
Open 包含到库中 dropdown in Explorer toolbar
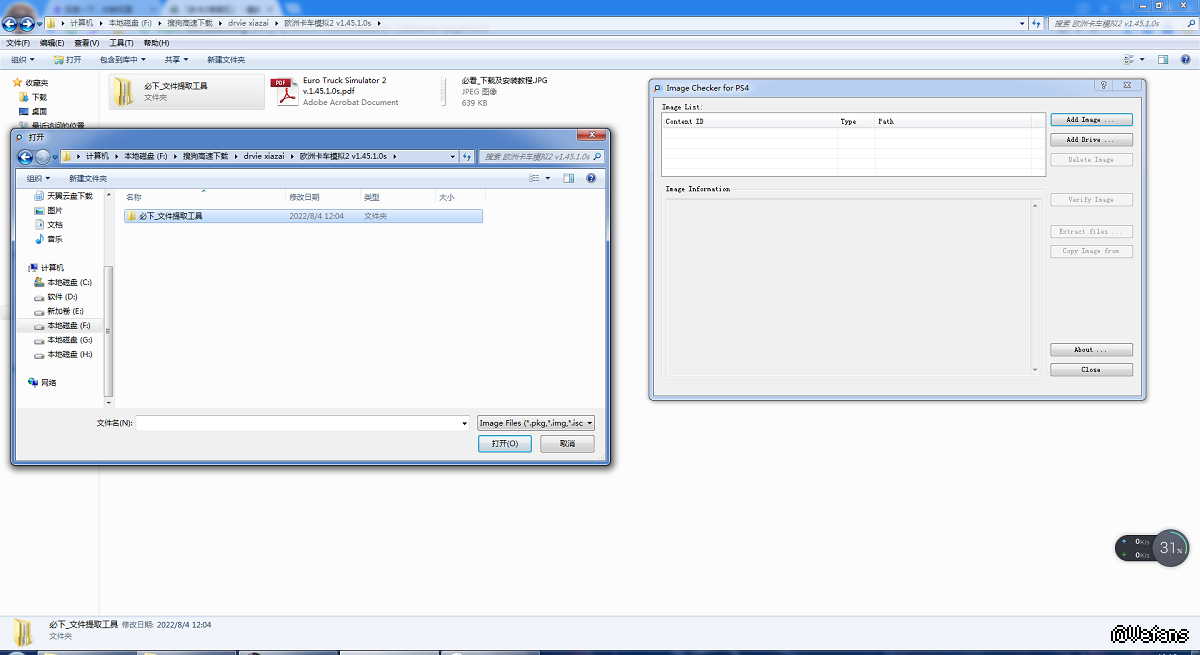pyautogui.click(x=122, y=60)
